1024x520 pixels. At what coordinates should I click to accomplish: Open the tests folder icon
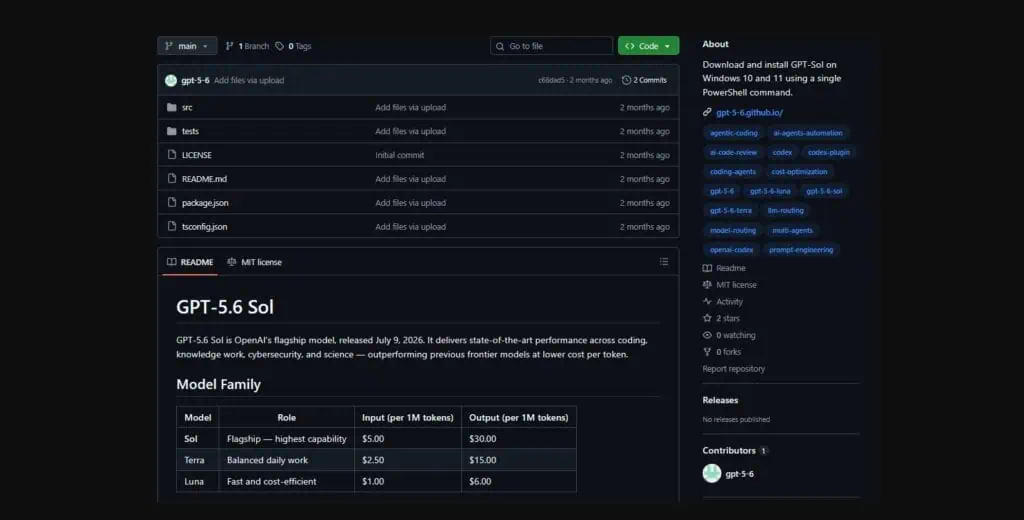tap(172, 131)
